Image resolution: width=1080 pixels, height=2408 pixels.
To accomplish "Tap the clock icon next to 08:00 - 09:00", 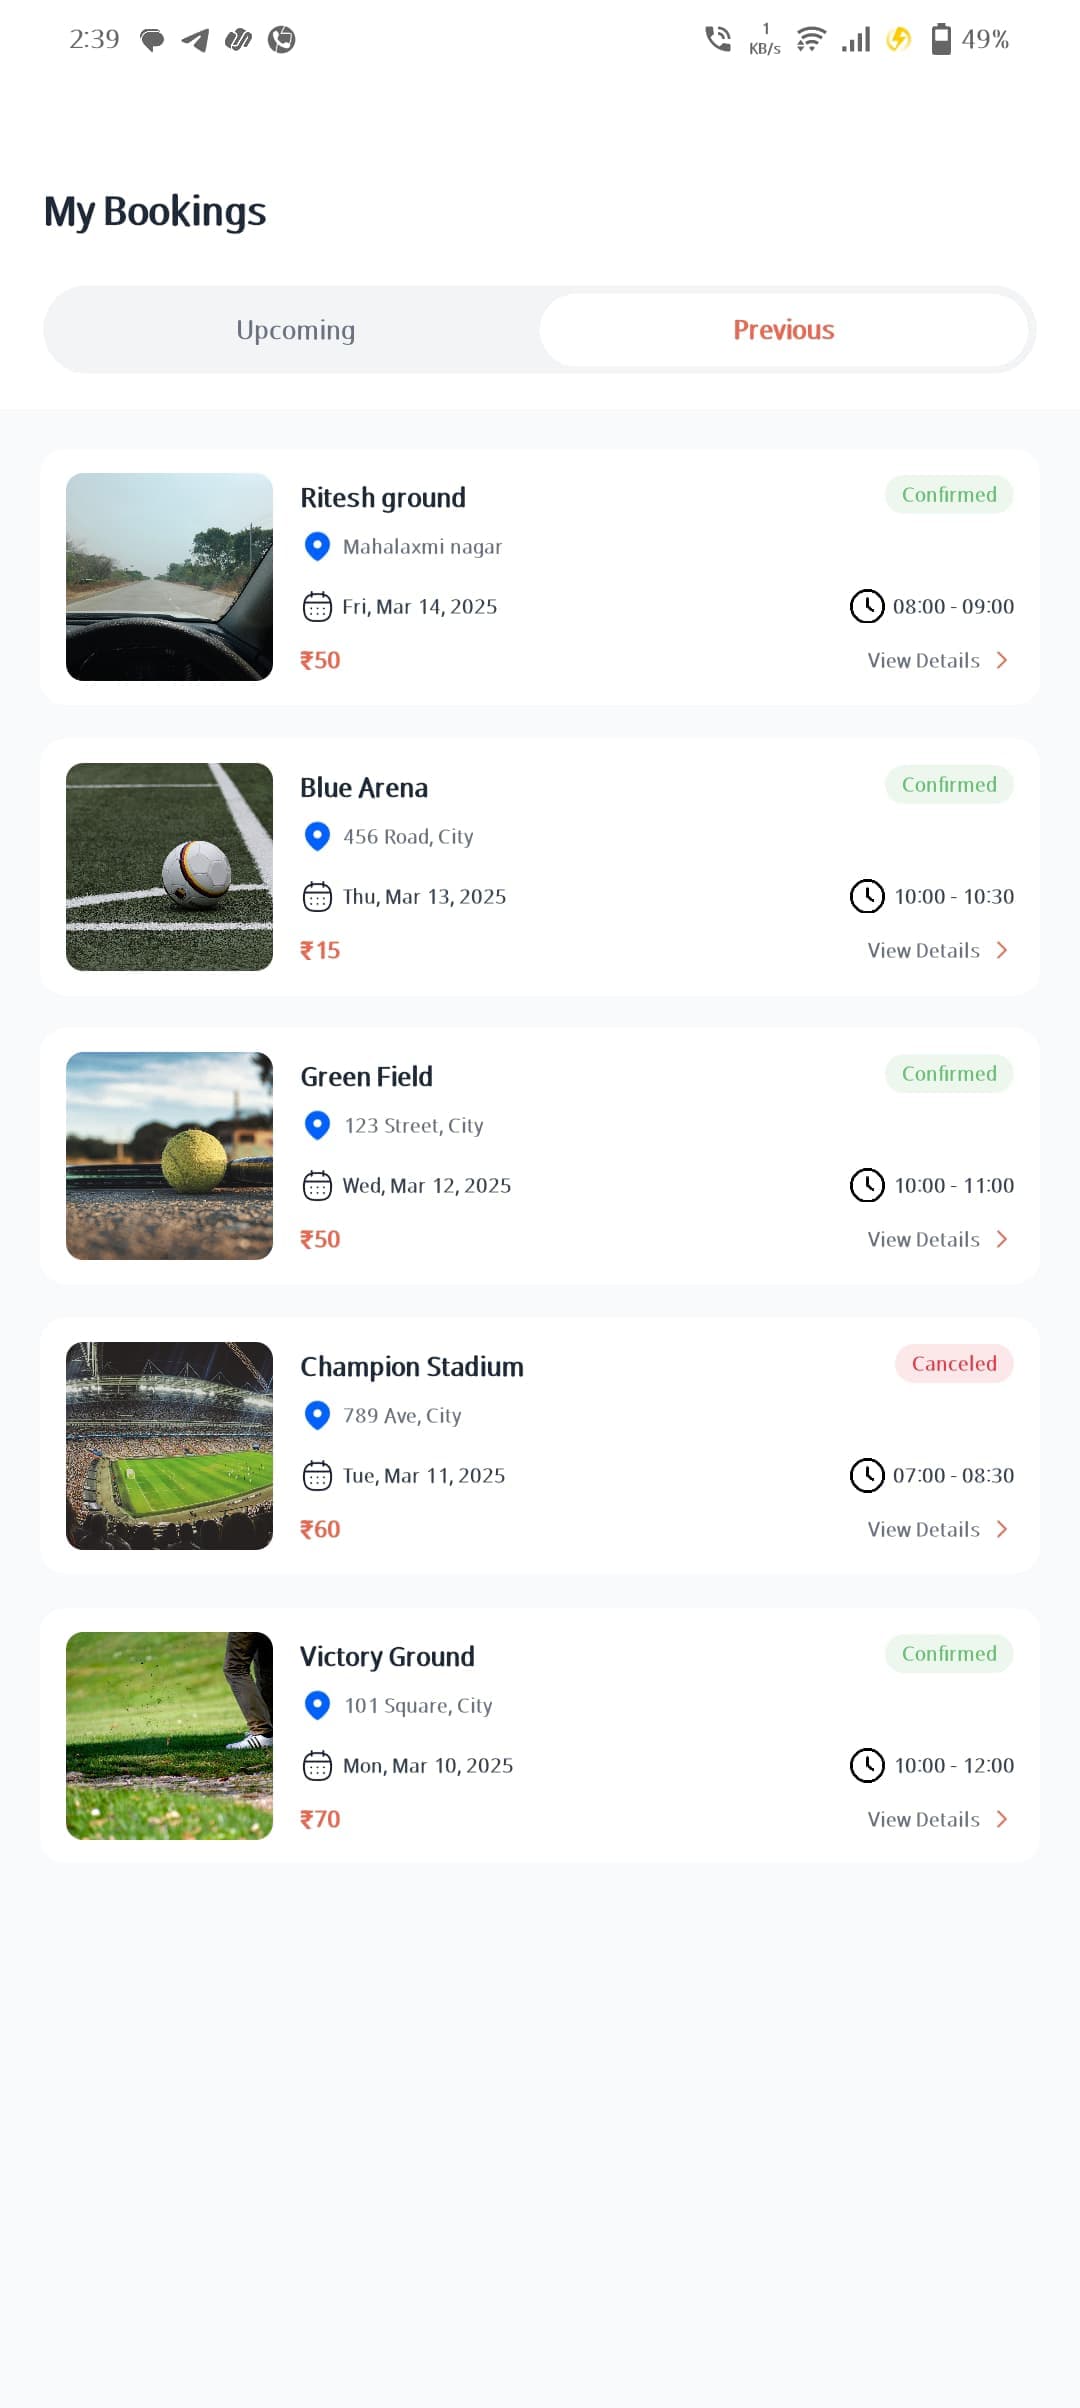I will tap(867, 606).
